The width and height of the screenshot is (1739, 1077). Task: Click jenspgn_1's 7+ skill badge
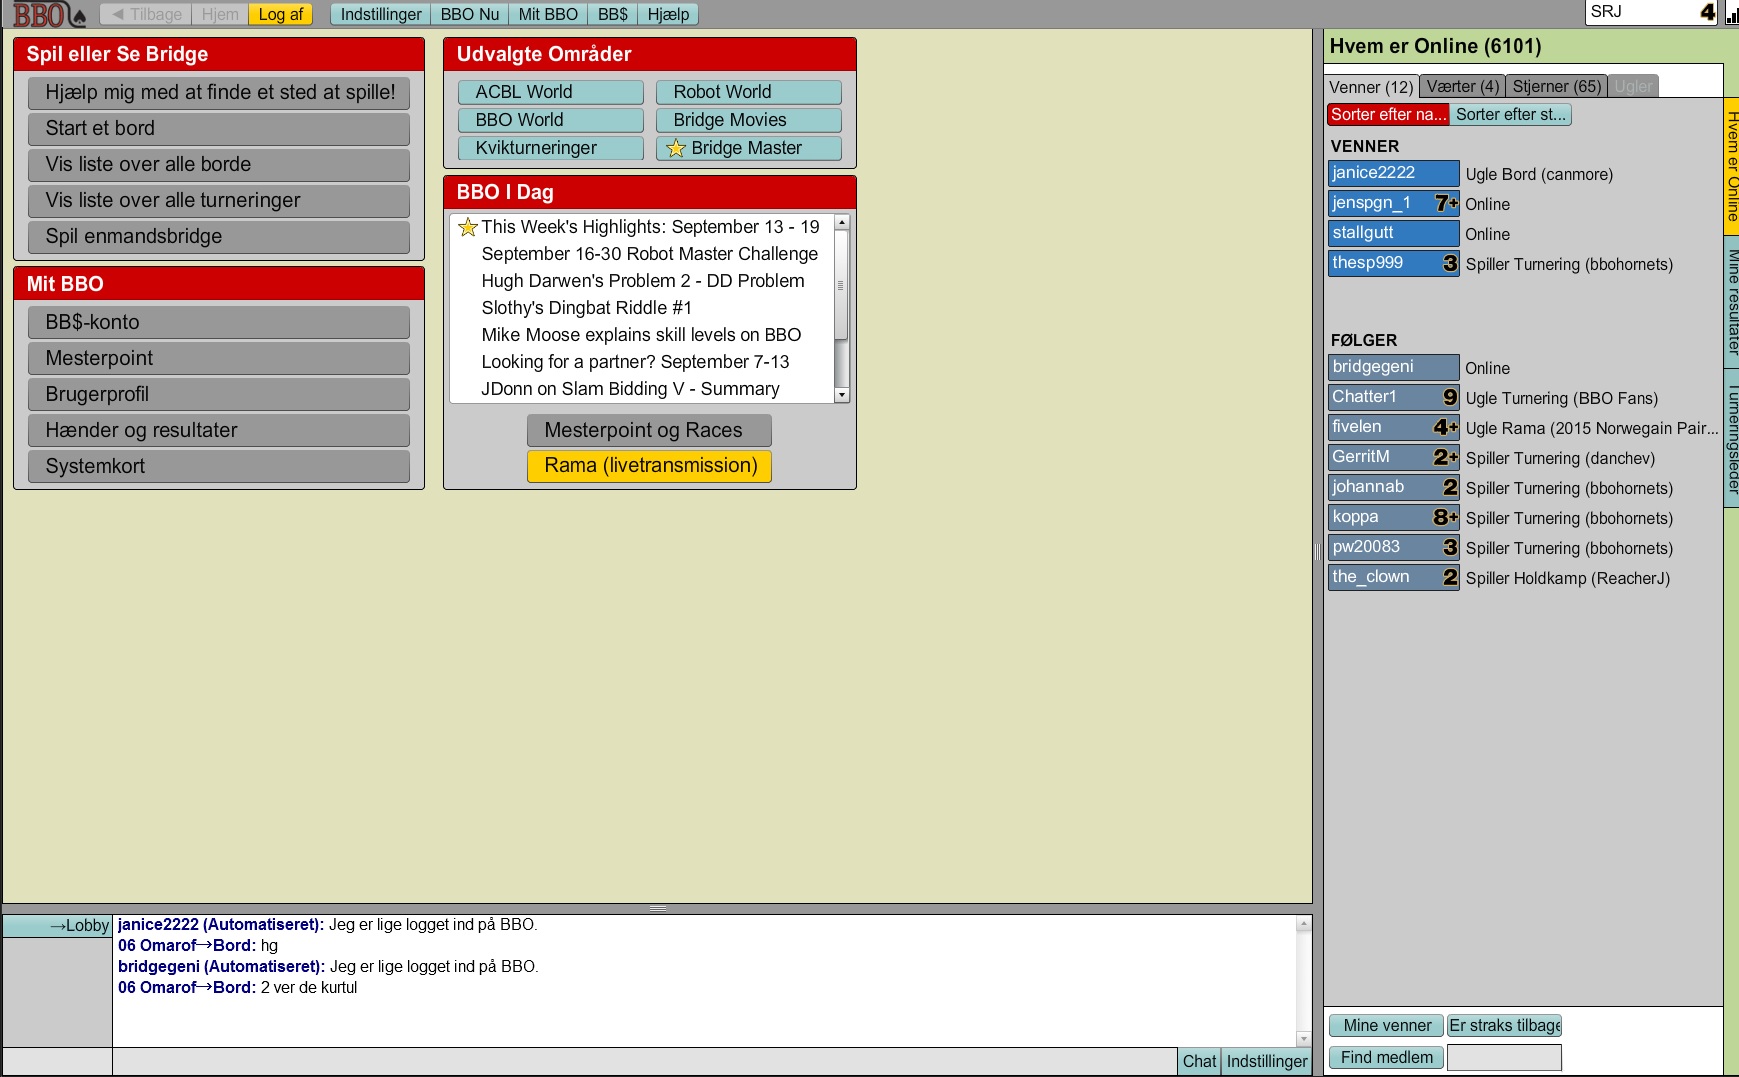[x=1446, y=203]
